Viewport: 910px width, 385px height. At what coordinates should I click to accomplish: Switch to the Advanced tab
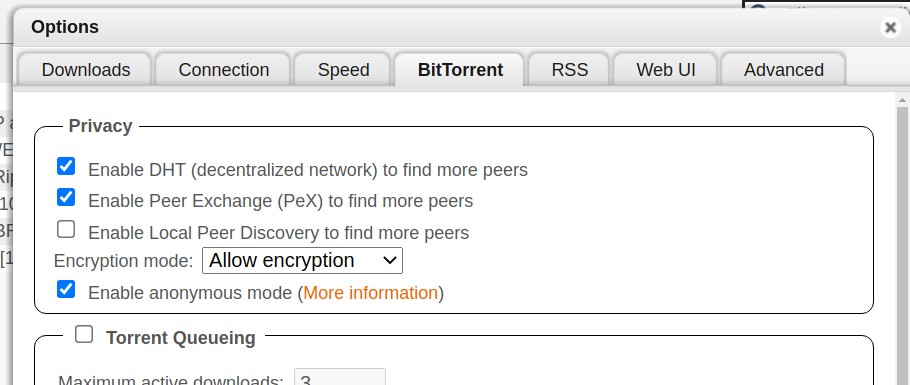click(x=783, y=70)
